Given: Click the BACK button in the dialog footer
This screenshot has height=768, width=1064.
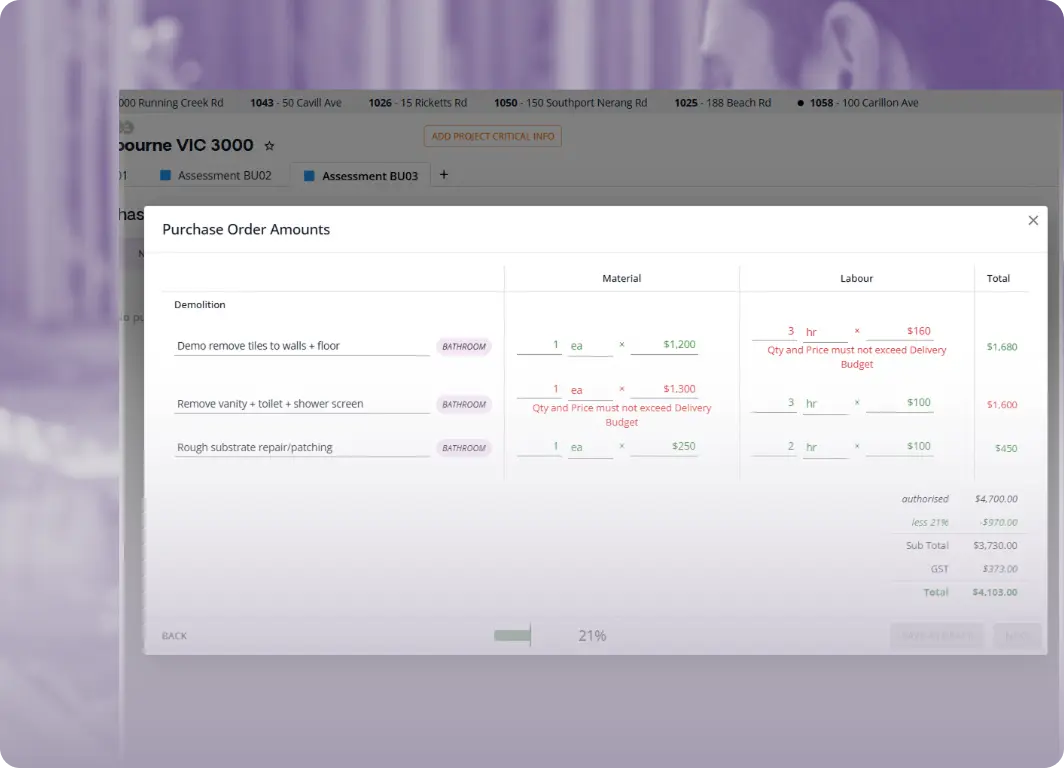Looking at the screenshot, I should coord(173,635).
